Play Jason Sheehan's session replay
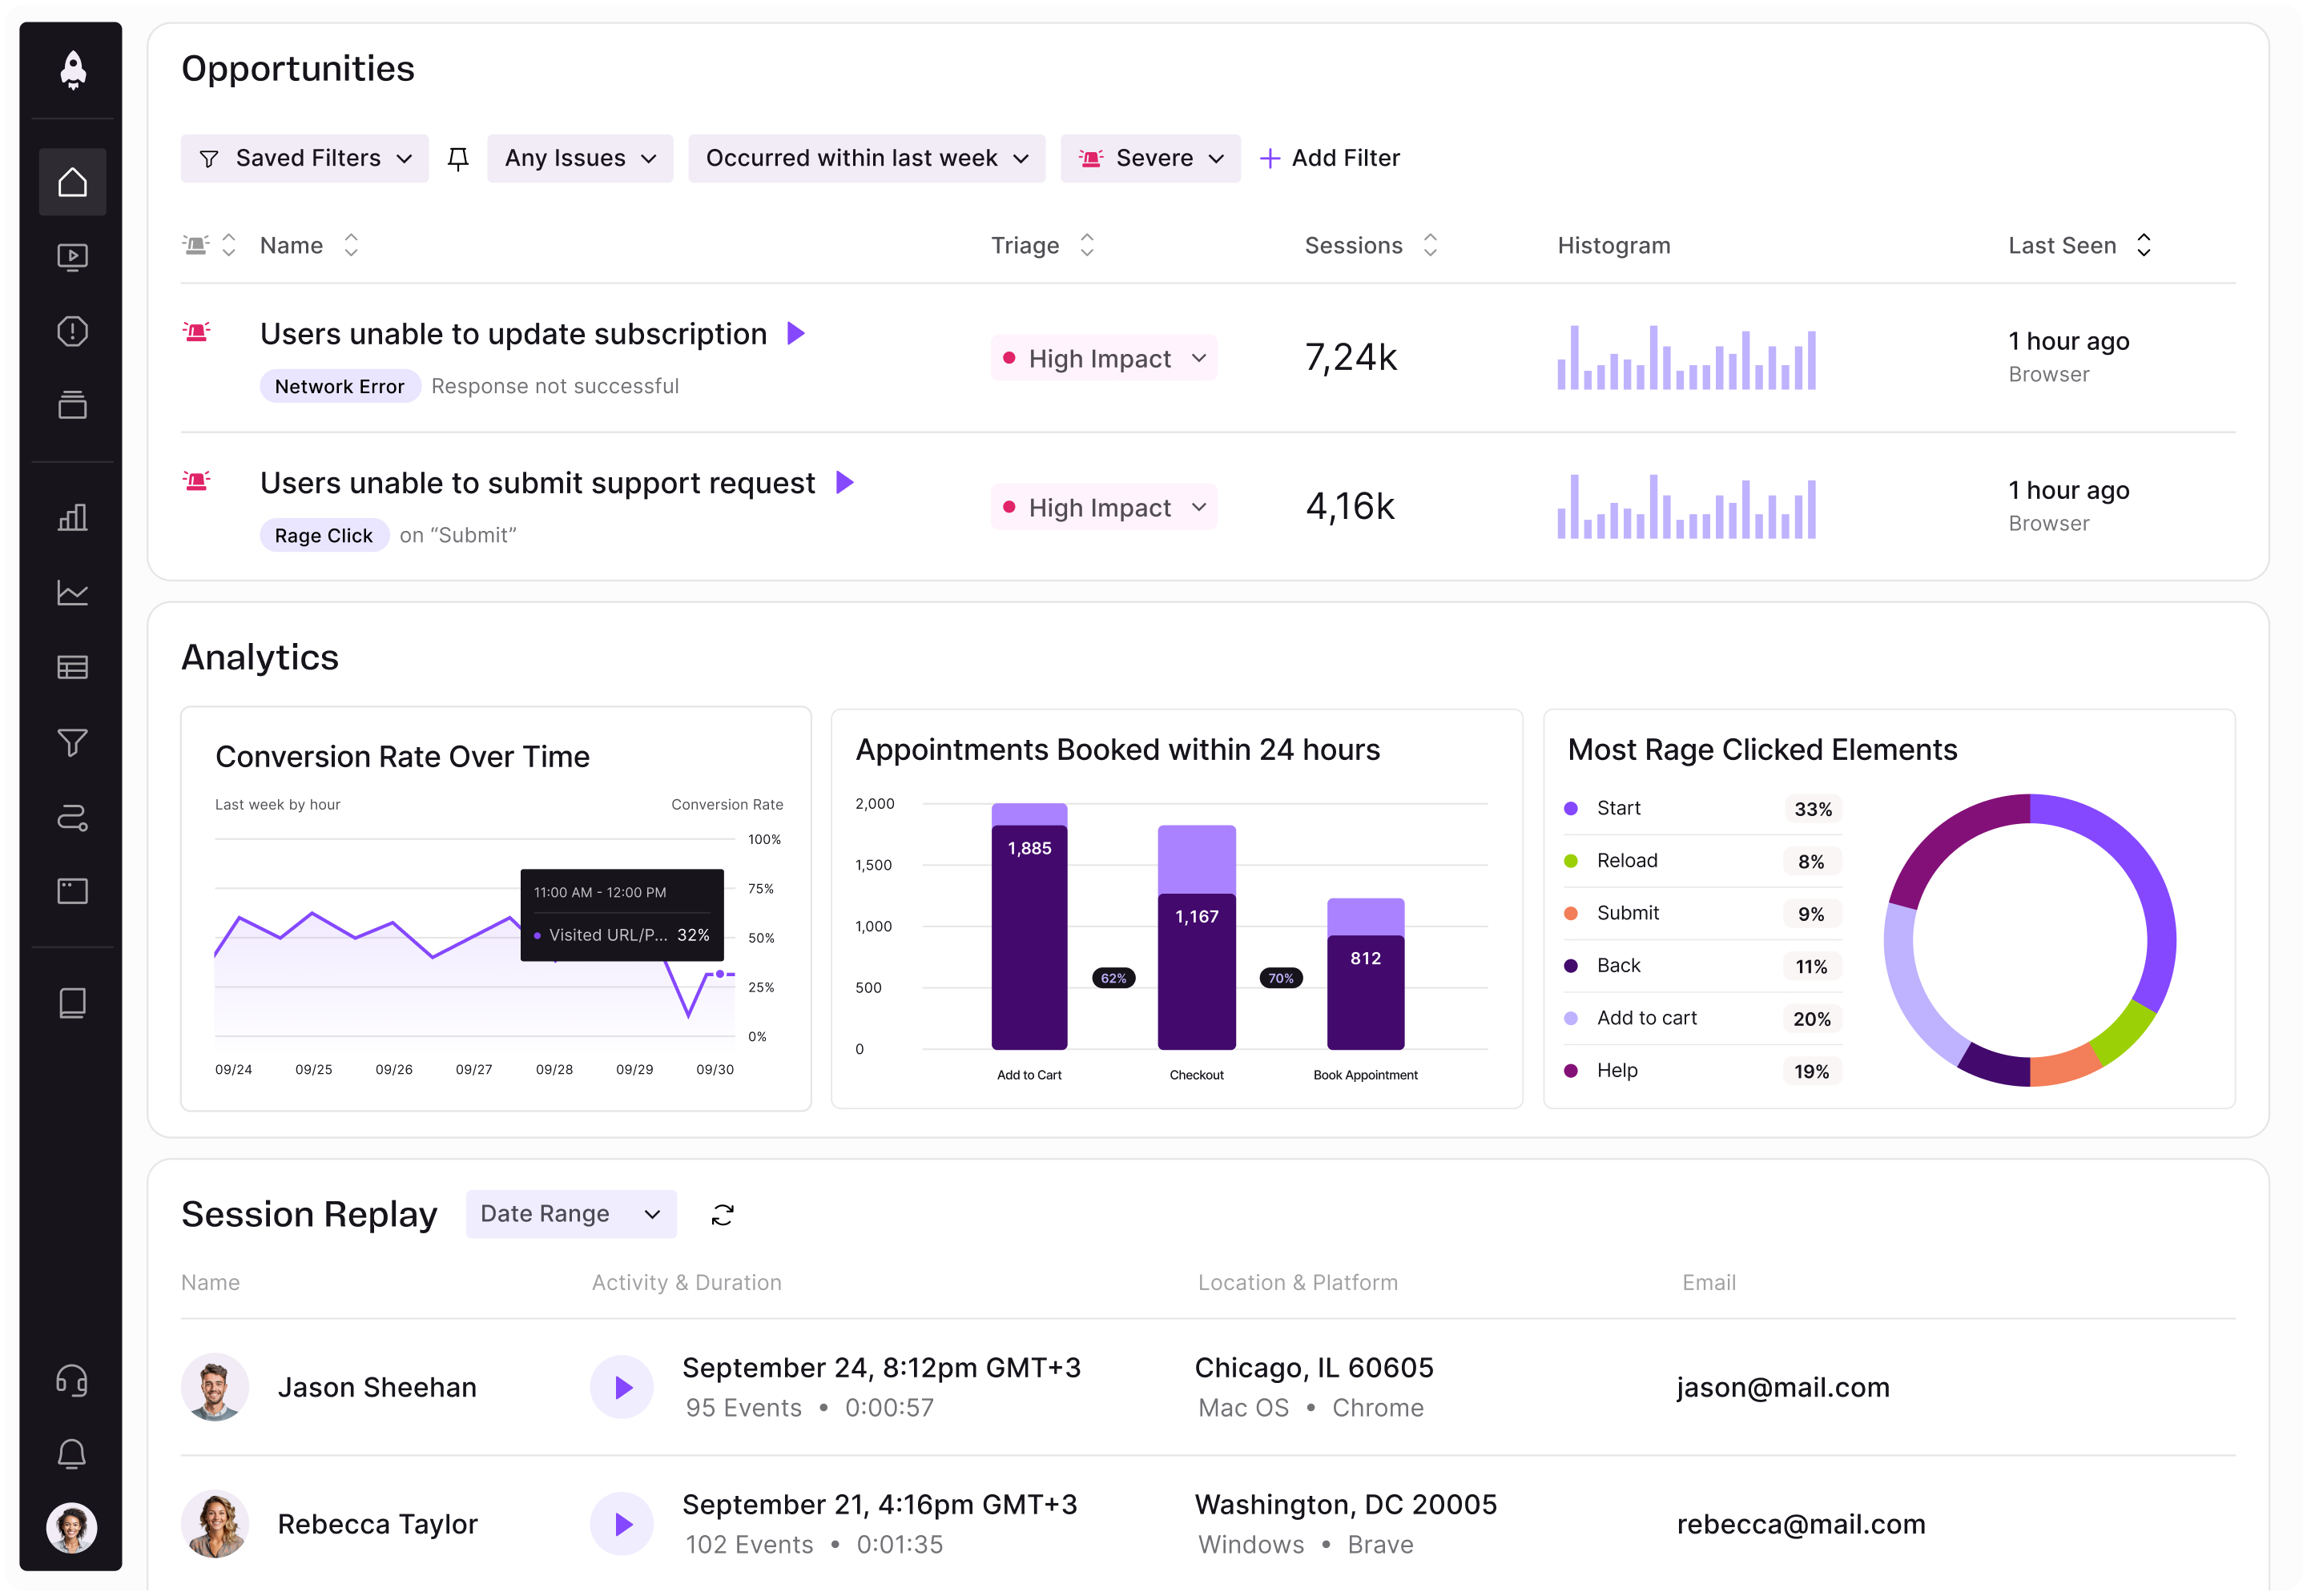 [622, 1387]
